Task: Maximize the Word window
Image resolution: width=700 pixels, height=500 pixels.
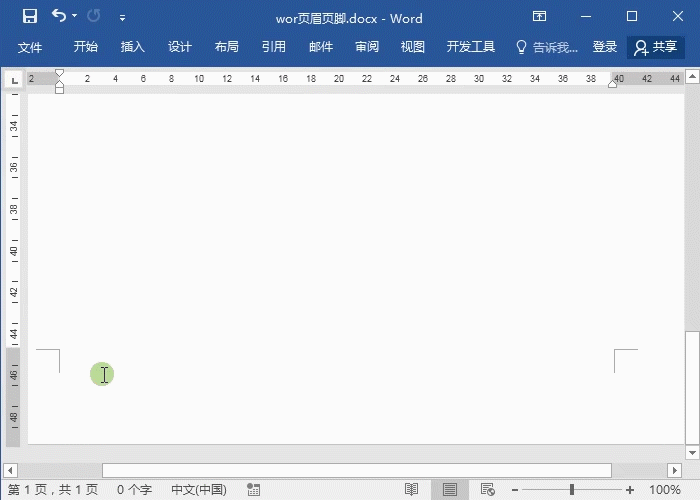Action: (632, 17)
